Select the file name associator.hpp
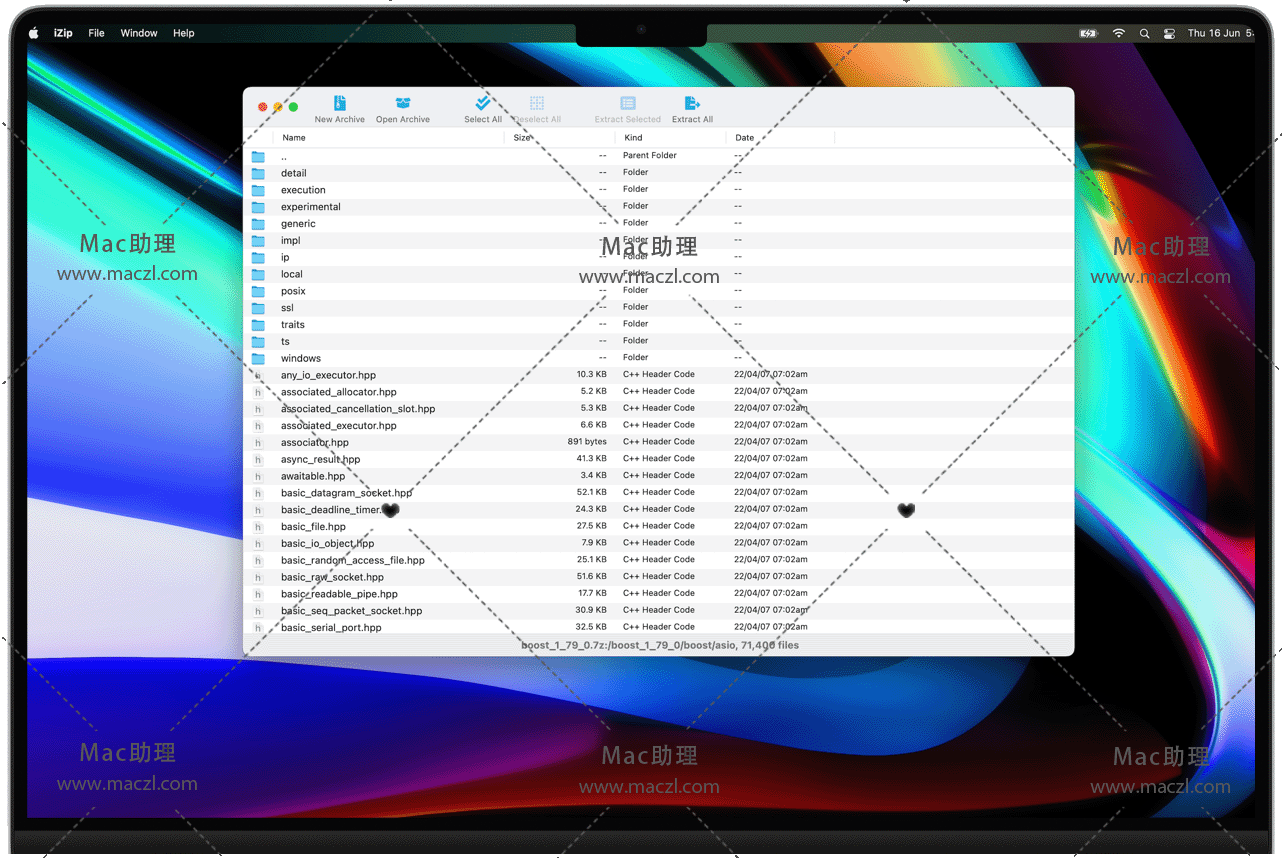Viewport: 1282px width, 858px height. (x=315, y=442)
